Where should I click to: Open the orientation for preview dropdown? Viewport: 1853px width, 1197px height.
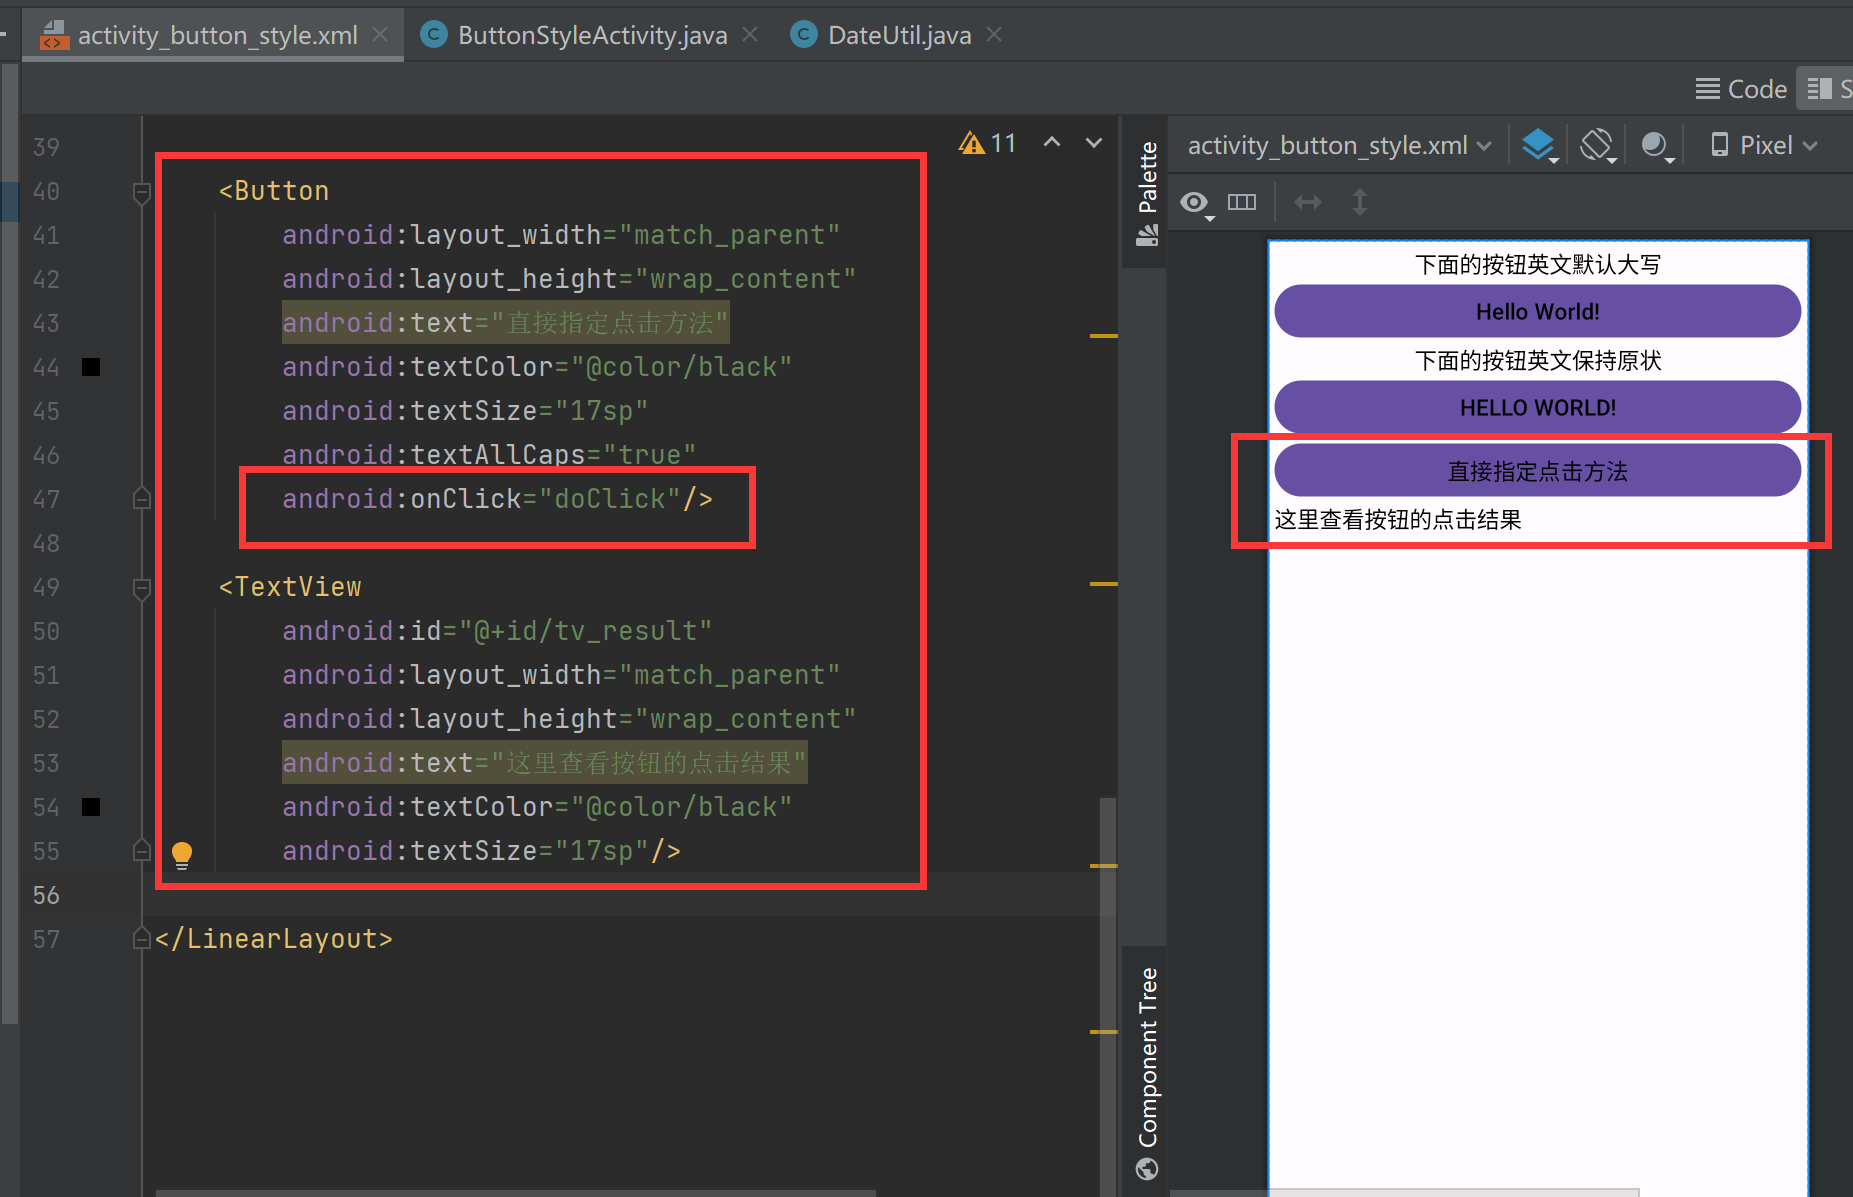(1598, 145)
